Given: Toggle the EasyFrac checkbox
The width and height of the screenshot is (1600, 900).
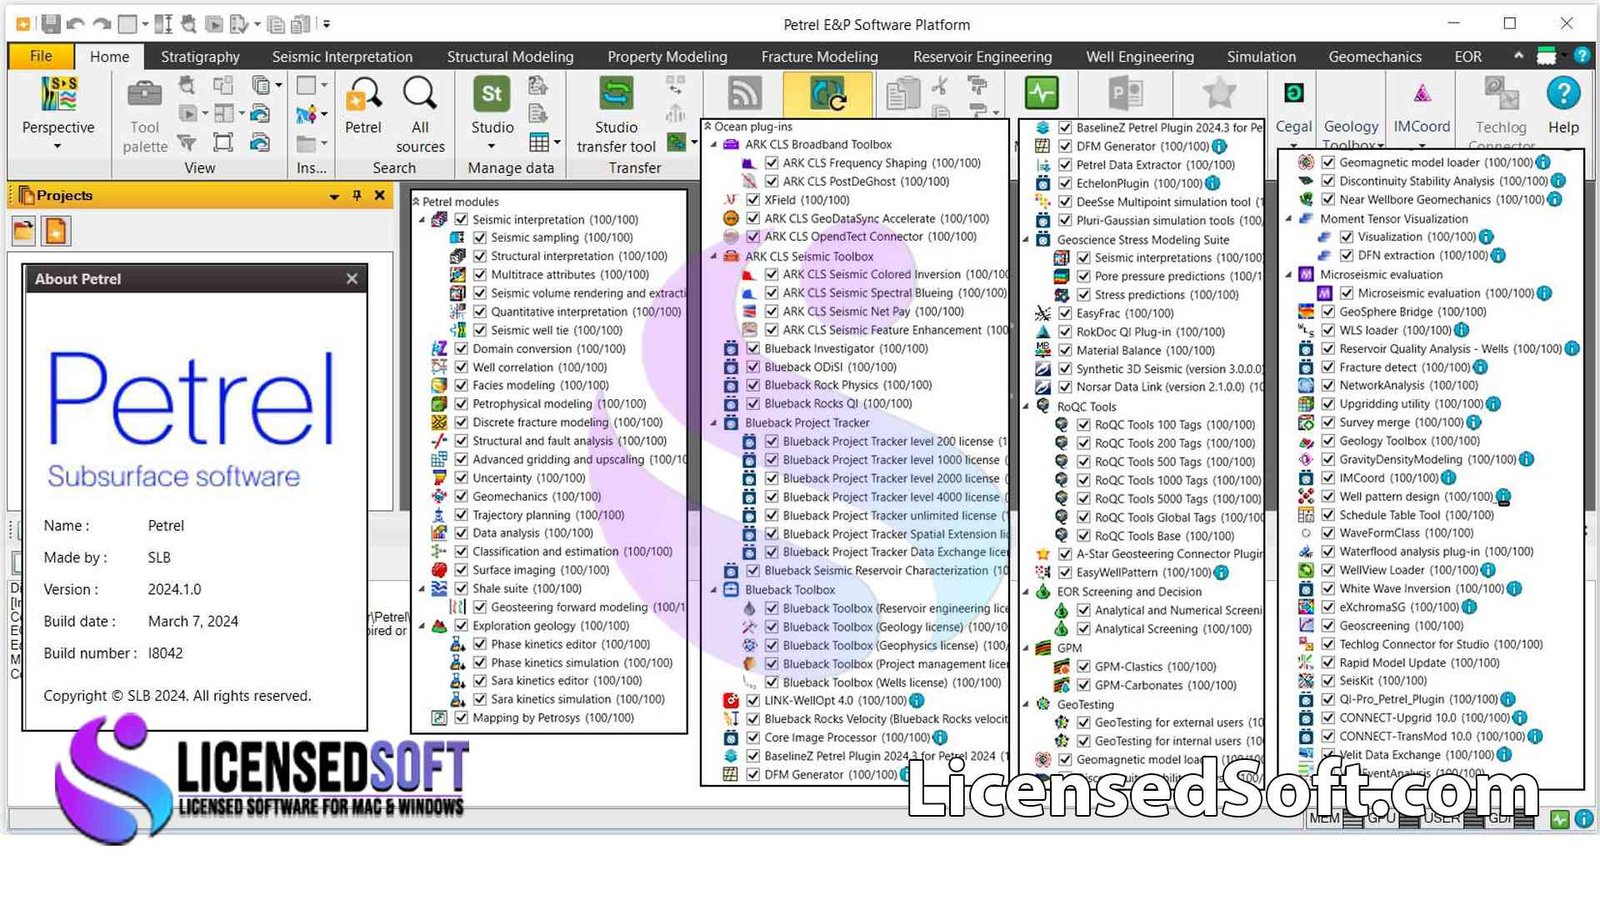Looking at the screenshot, I should (x=1065, y=313).
